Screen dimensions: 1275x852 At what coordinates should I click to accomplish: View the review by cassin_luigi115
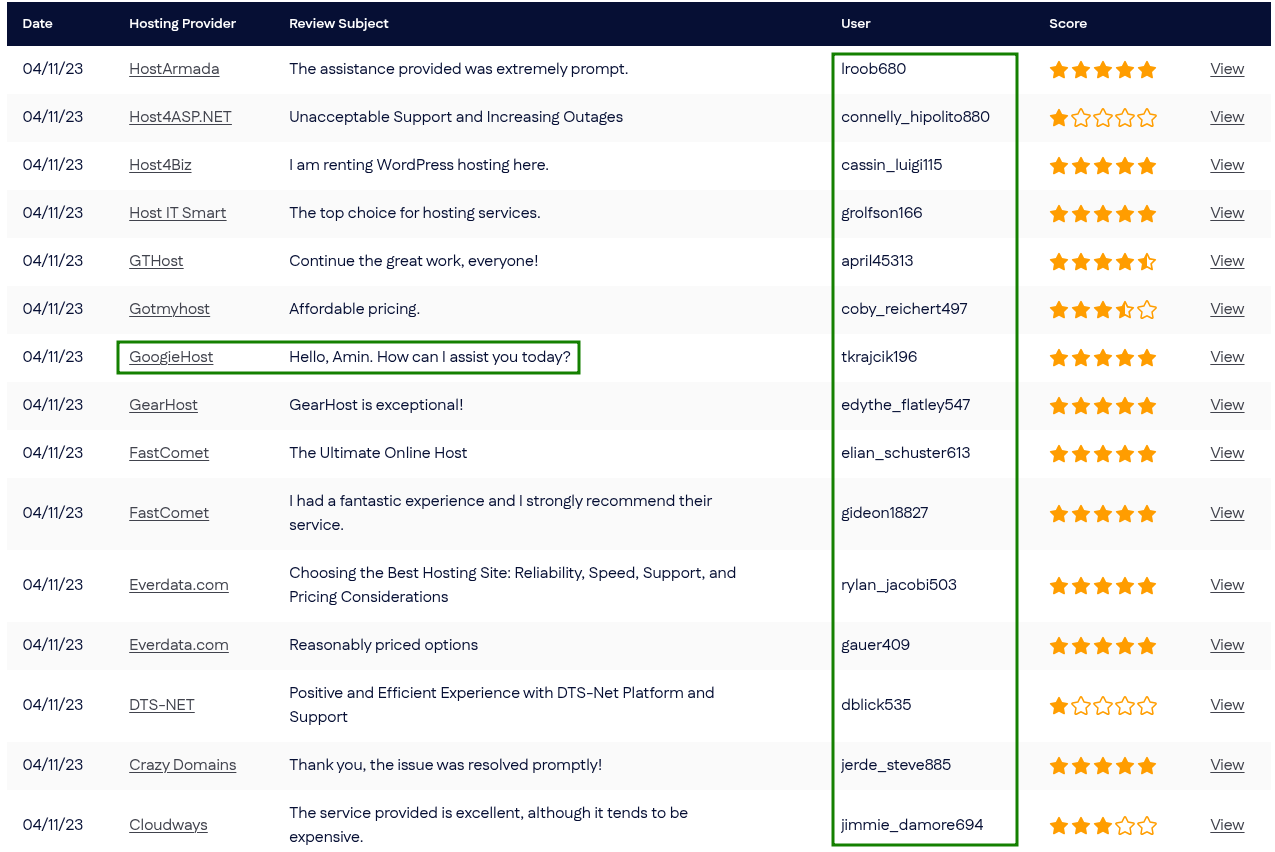click(x=1227, y=165)
